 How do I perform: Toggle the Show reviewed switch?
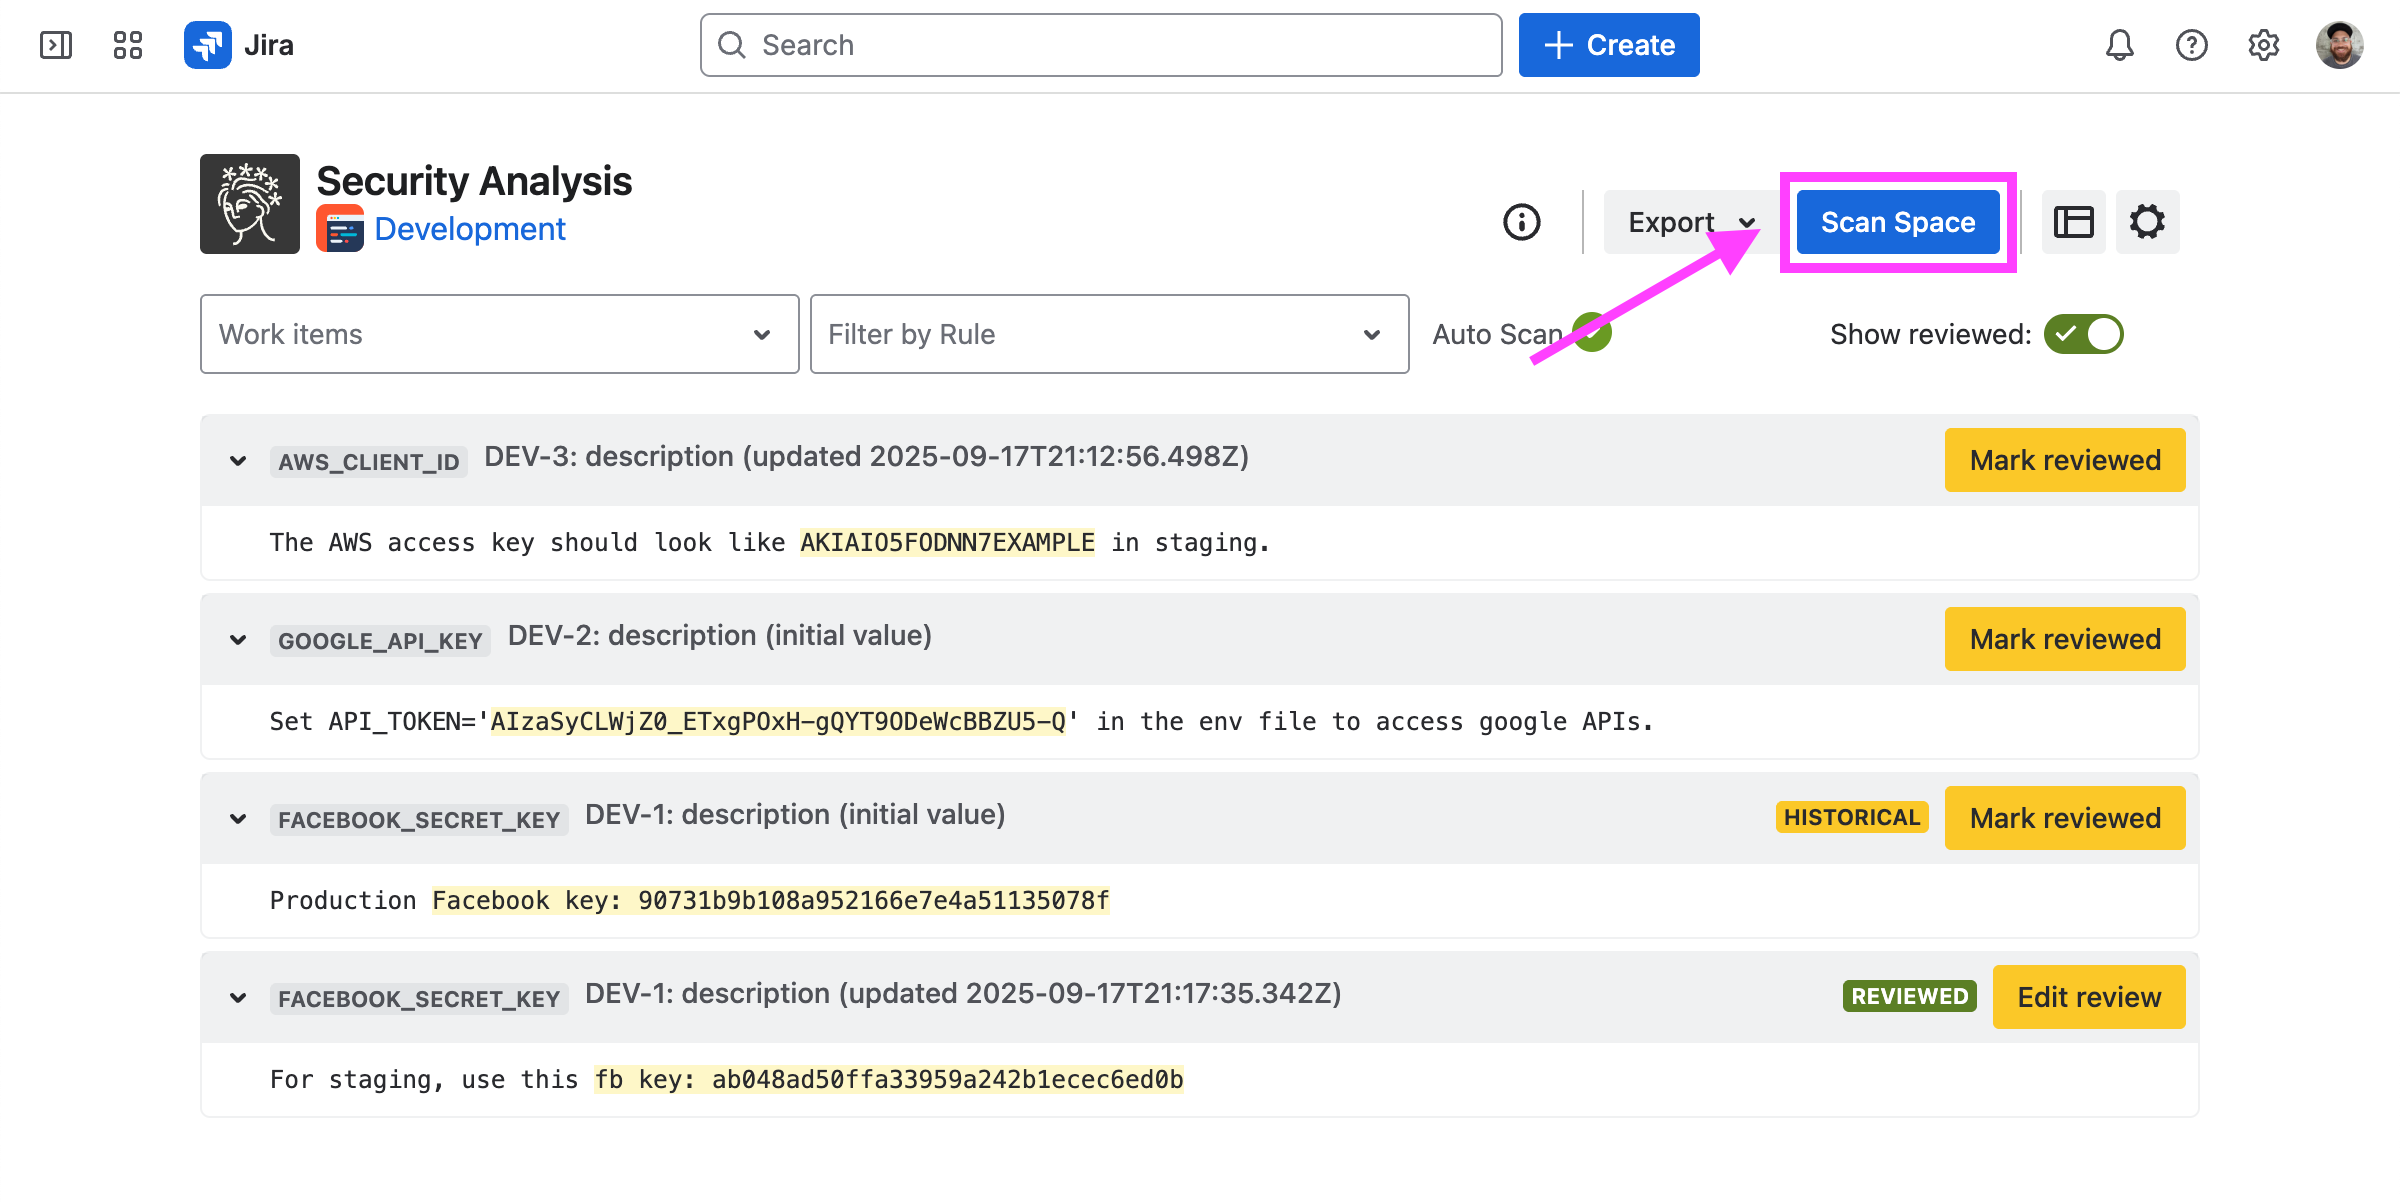pyautogui.click(x=2083, y=334)
